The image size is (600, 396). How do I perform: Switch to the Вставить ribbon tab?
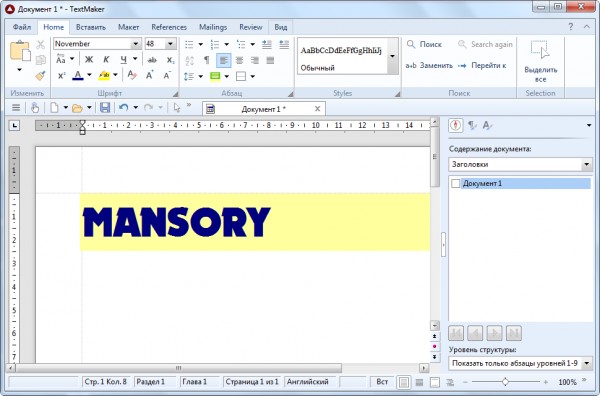click(91, 27)
